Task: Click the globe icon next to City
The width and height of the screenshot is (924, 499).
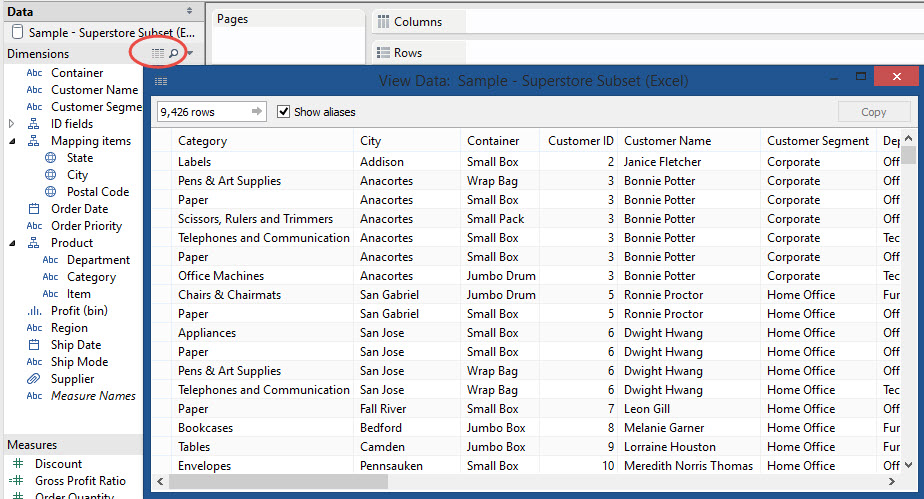Action: coord(51,175)
